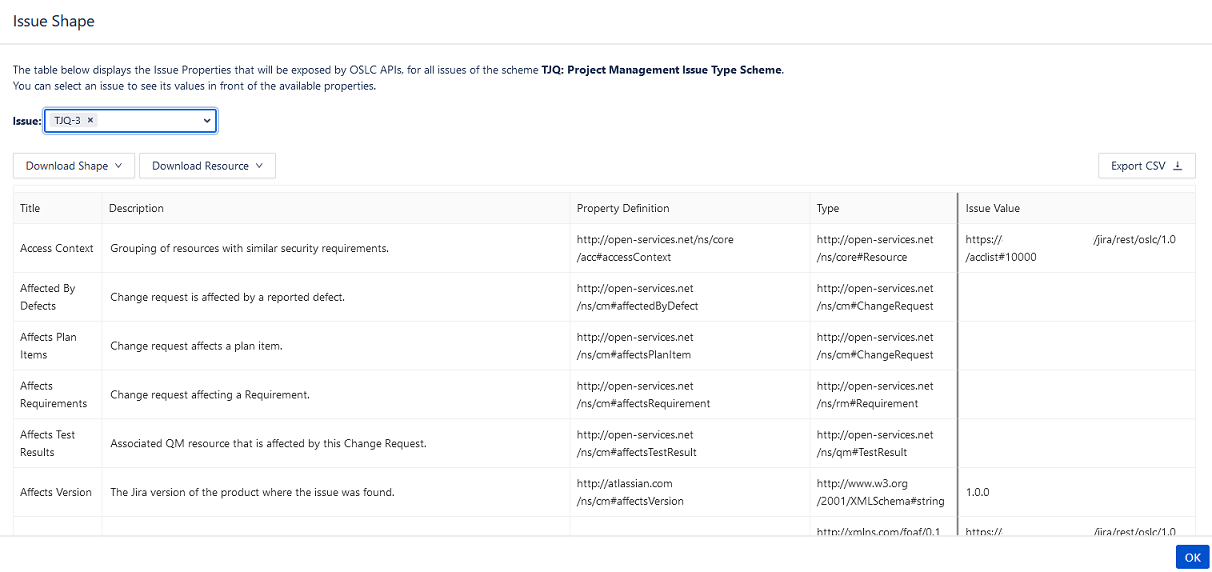Click the scheme name 'TJQ: Project Management Issue Type Scheme'

point(661,70)
